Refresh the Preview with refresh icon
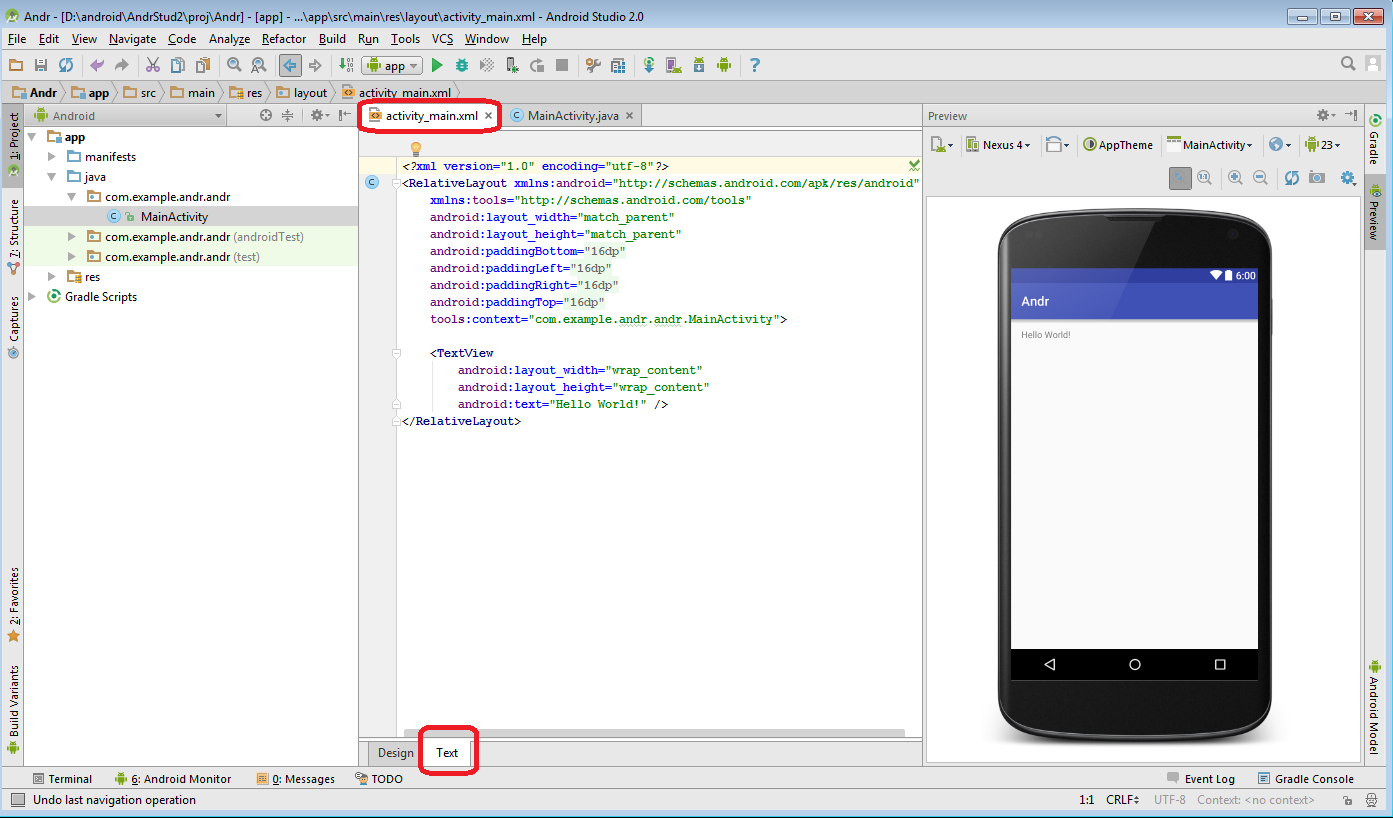 tap(1292, 177)
